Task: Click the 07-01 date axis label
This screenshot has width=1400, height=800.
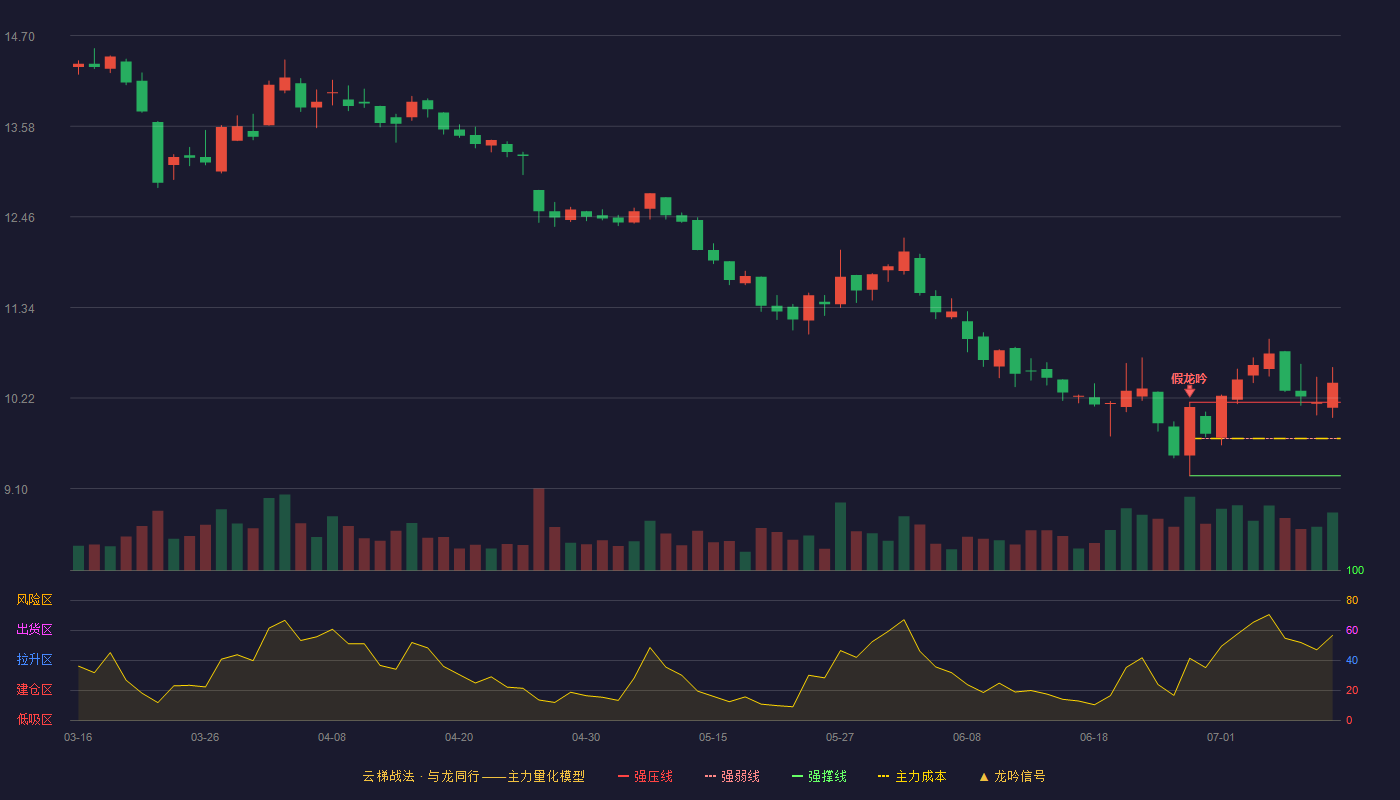Action: 1221,737
